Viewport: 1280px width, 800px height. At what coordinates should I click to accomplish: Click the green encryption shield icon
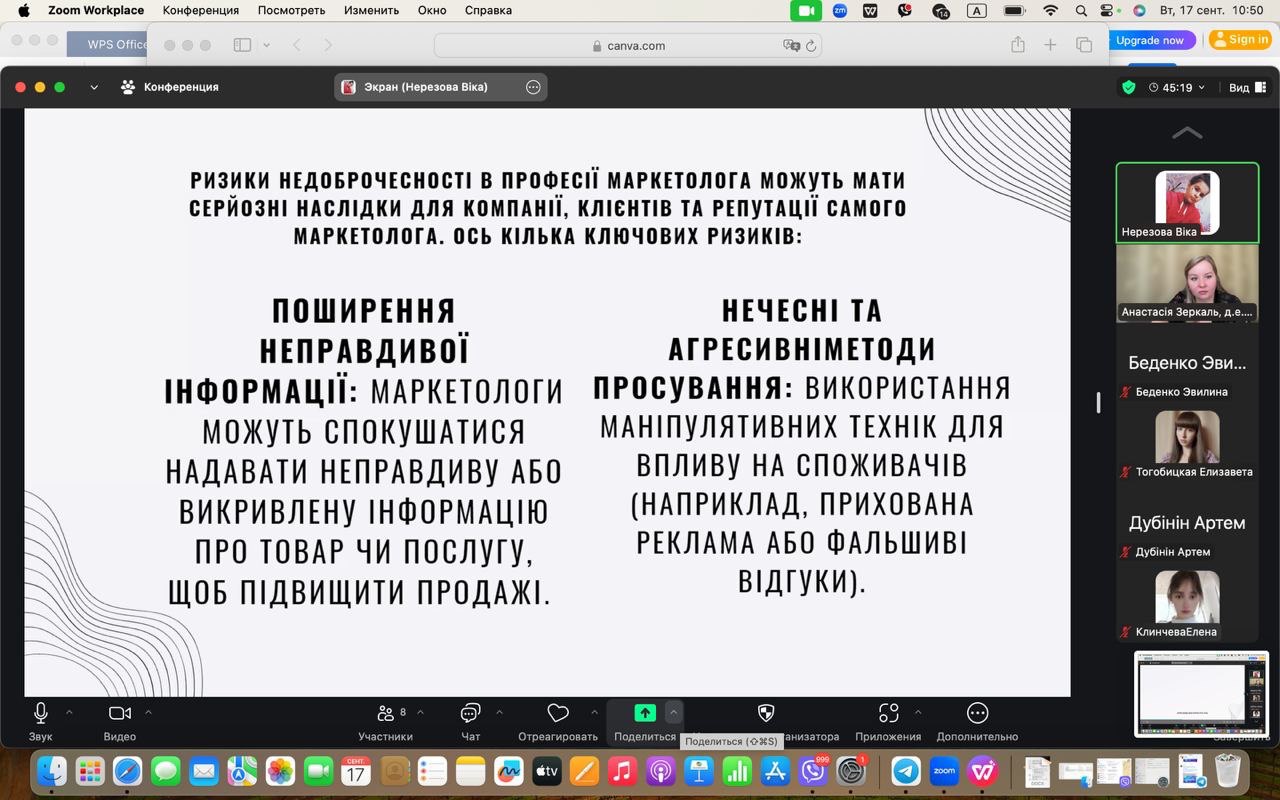pyautogui.click(x=1129, y=87)
